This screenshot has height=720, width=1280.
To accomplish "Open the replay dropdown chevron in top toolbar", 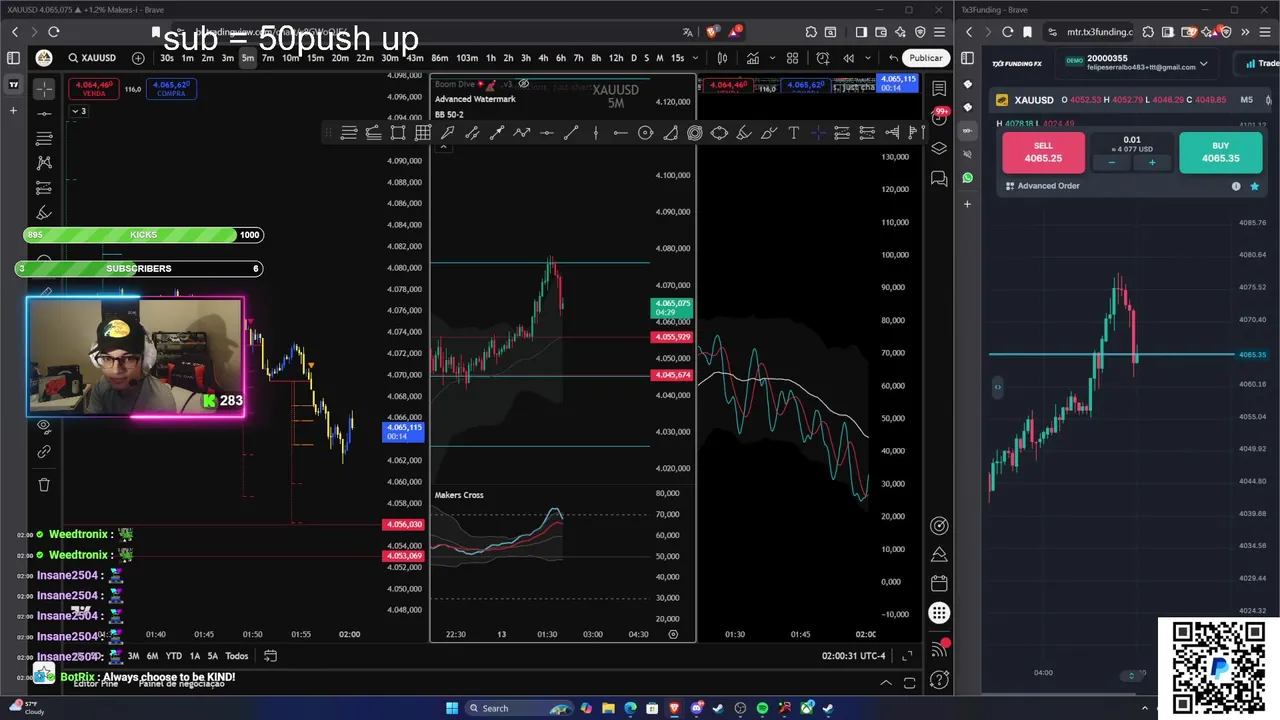I will click(x=867, y=58).
